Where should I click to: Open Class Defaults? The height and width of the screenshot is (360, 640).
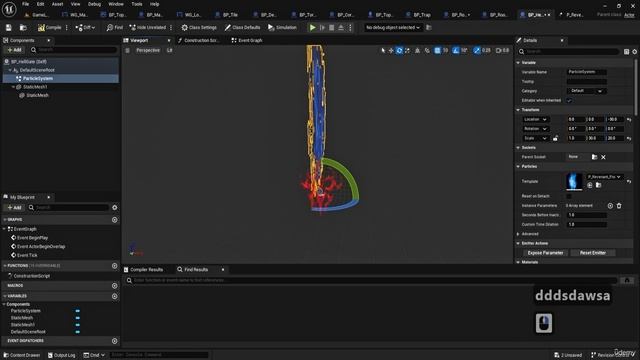[242, 27]
